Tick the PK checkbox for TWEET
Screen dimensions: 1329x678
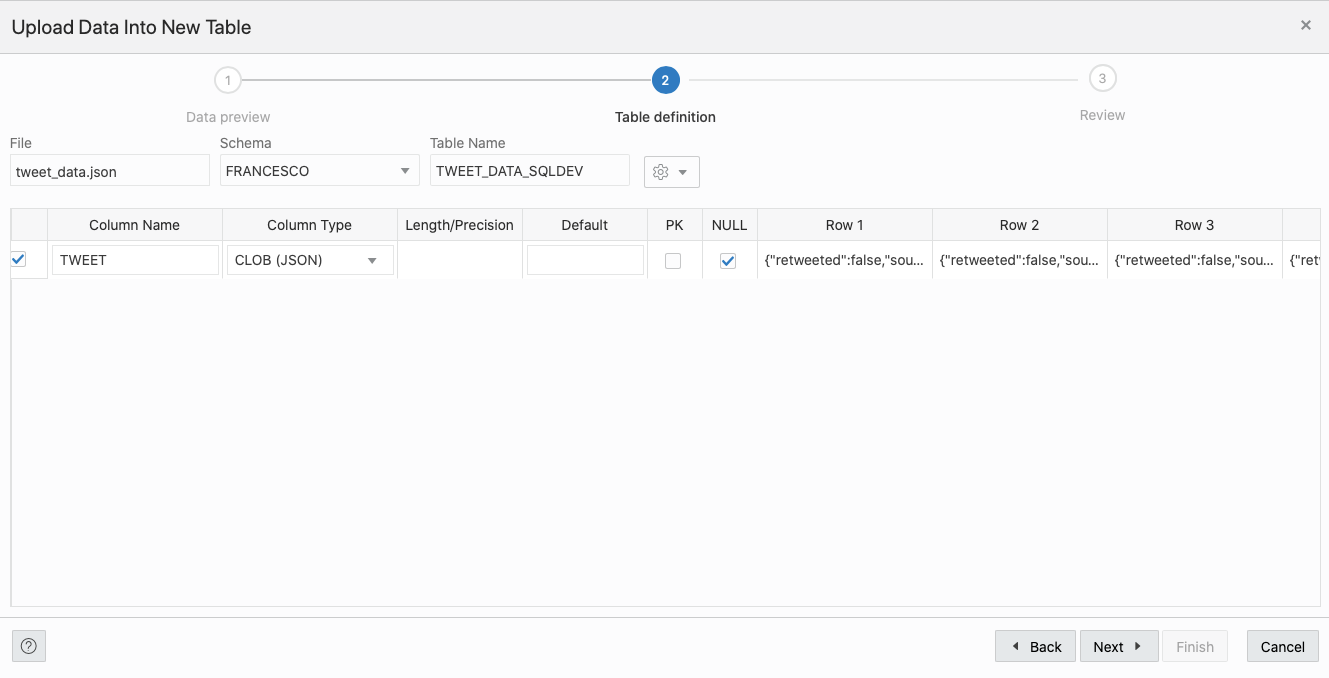point(673,261)
